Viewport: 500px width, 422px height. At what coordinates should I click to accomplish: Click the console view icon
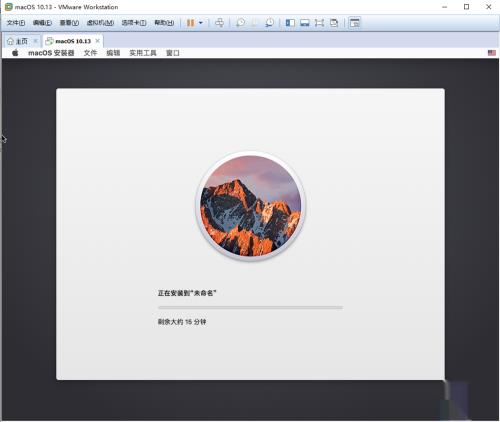click(x=355, y=23)
